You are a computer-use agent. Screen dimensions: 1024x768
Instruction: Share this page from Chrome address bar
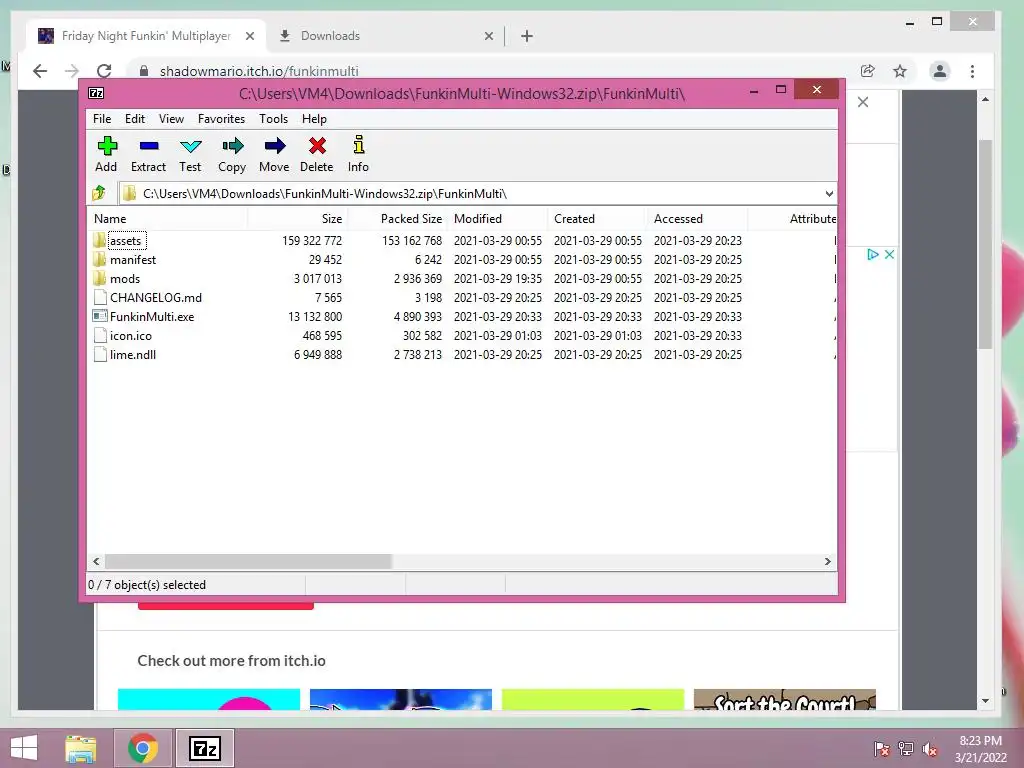(867, 71)
